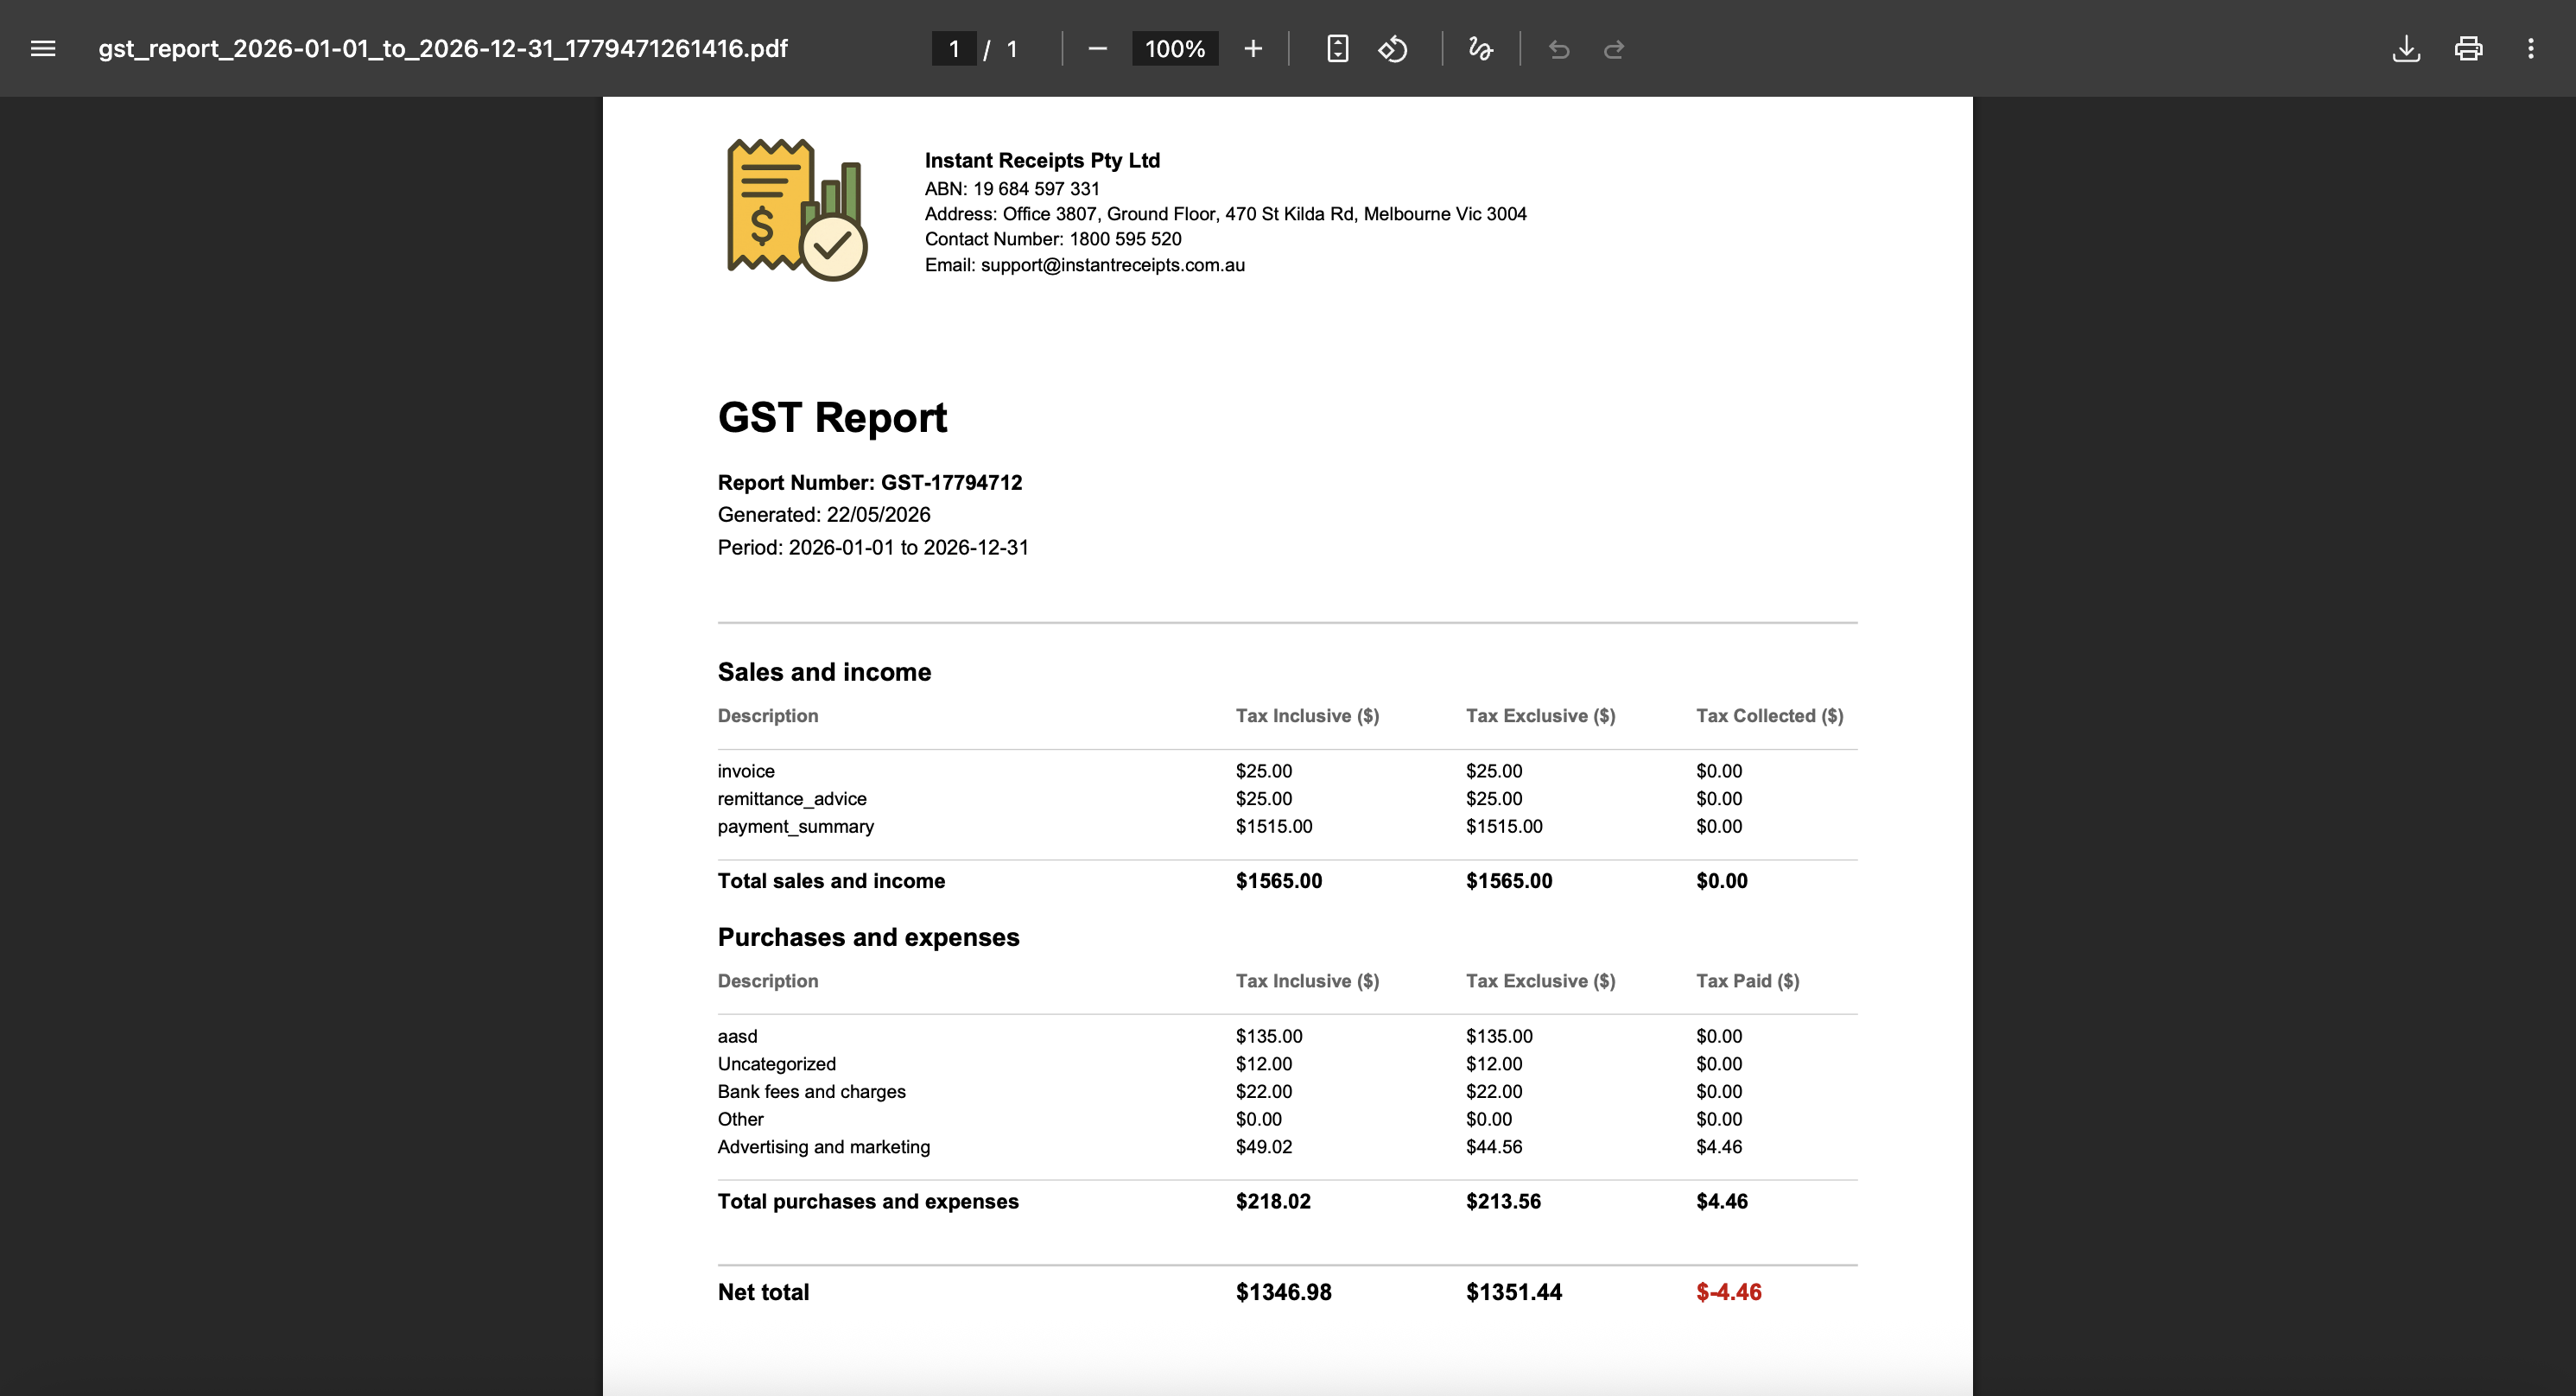Rotate the document counterclockwise
The height and width of the screenshot is (1396, 2576).
coord(1393,48)
